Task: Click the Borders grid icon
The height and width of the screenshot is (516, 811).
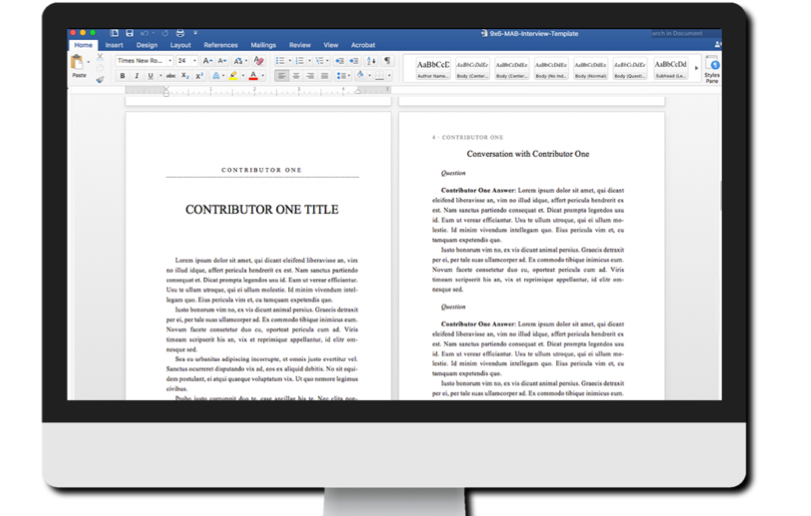Action: 380,76
